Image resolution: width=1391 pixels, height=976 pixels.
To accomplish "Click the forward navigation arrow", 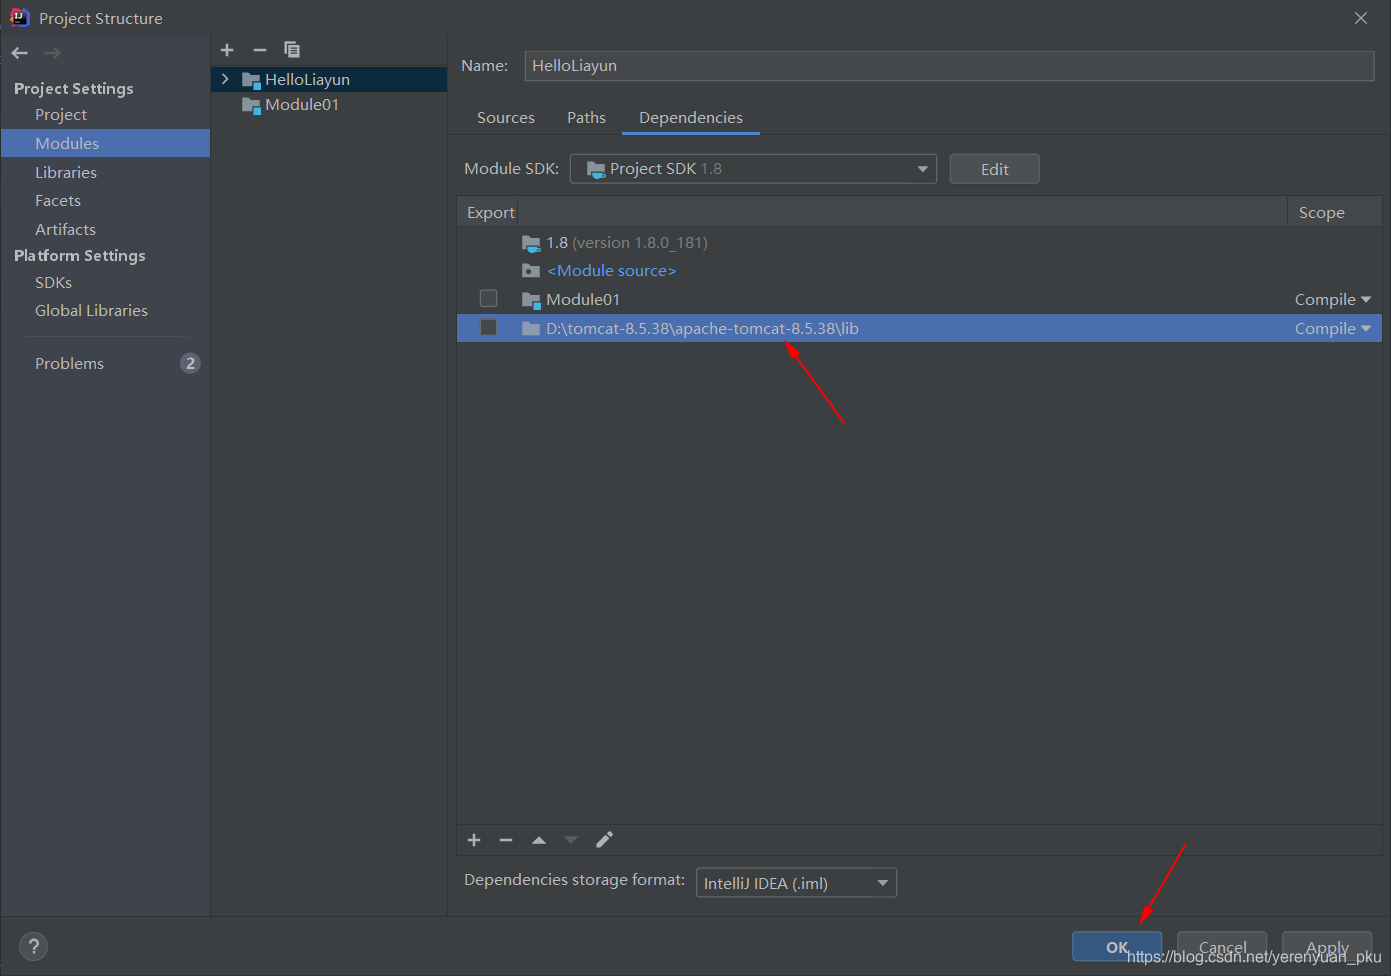I will coord(52,53).
